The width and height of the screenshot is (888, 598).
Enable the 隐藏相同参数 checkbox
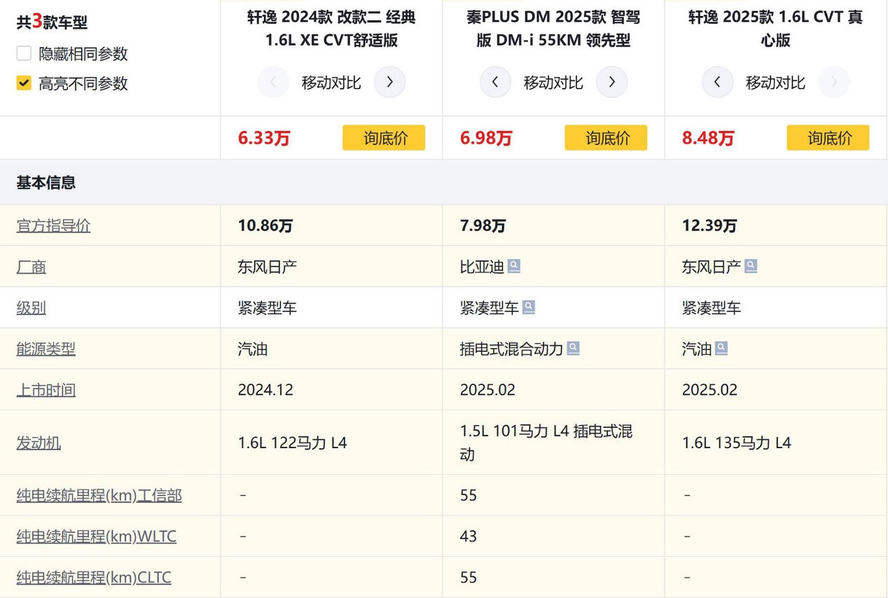(24, 53)
